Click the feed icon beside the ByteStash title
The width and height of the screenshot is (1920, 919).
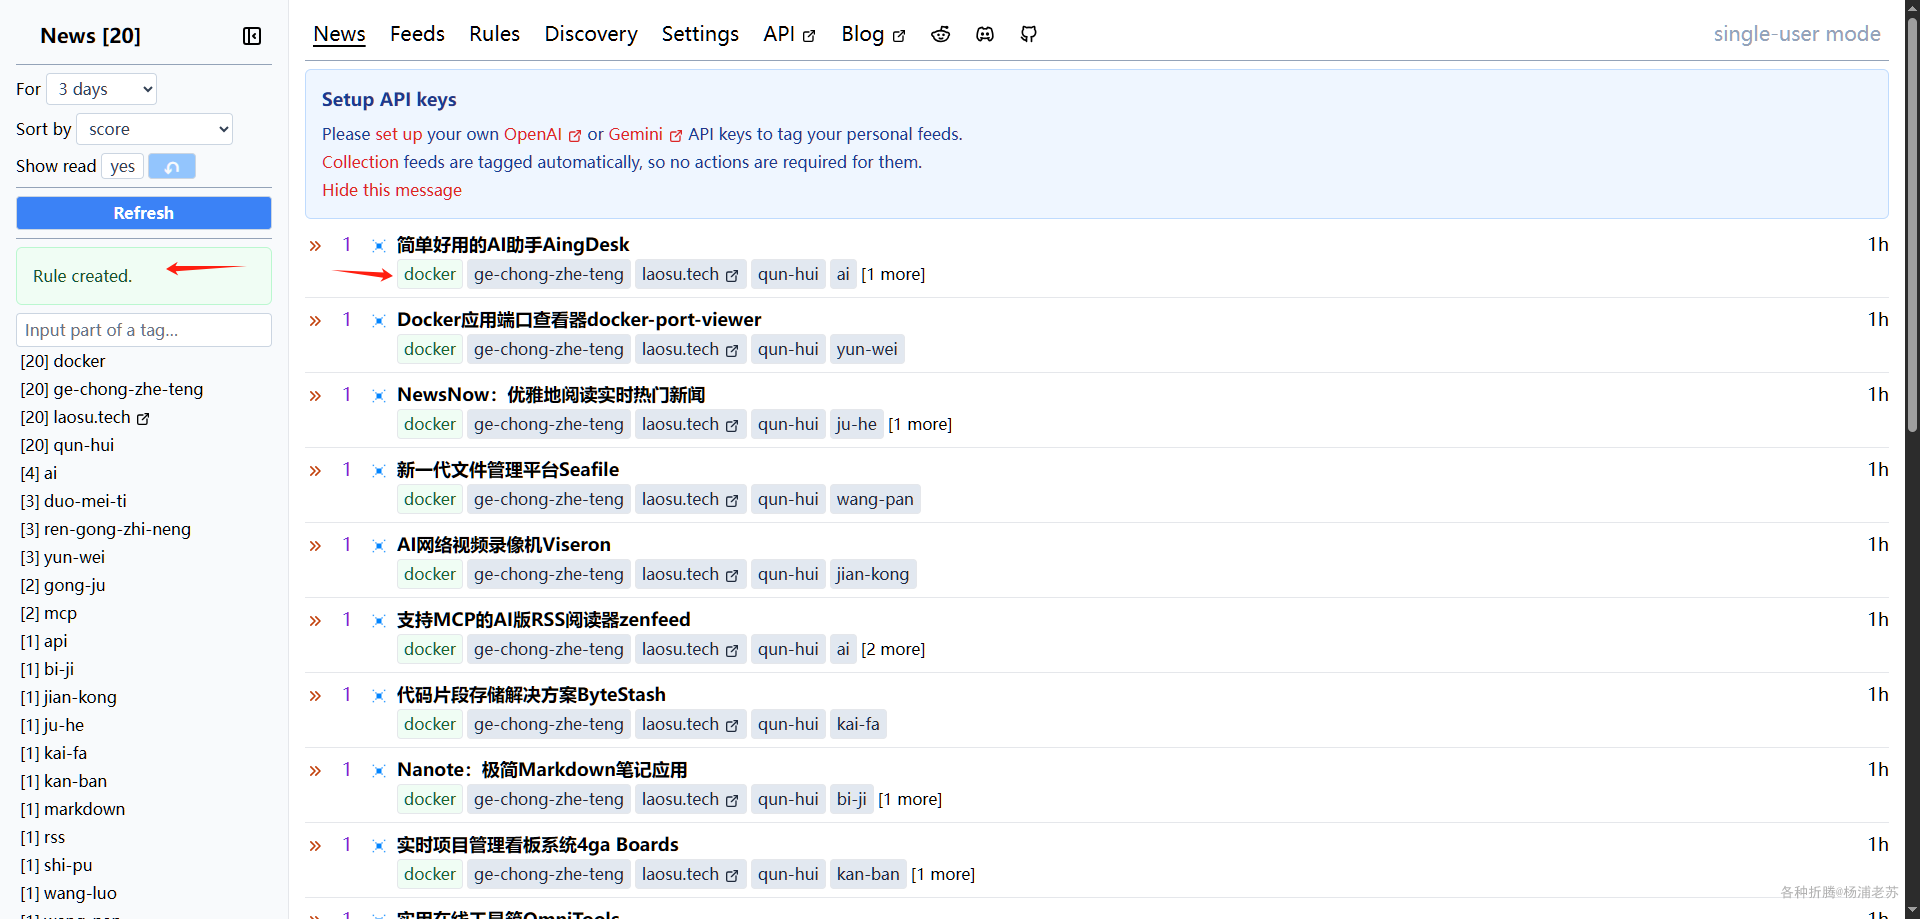click(379, 695)
